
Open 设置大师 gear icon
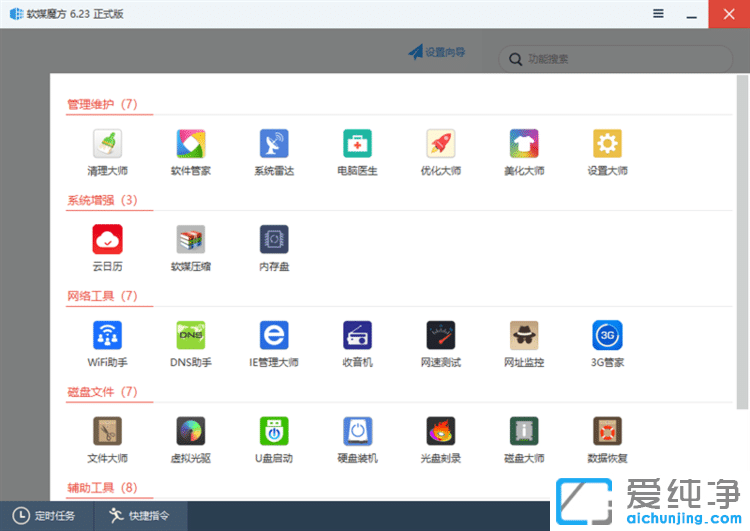[607, 144]
